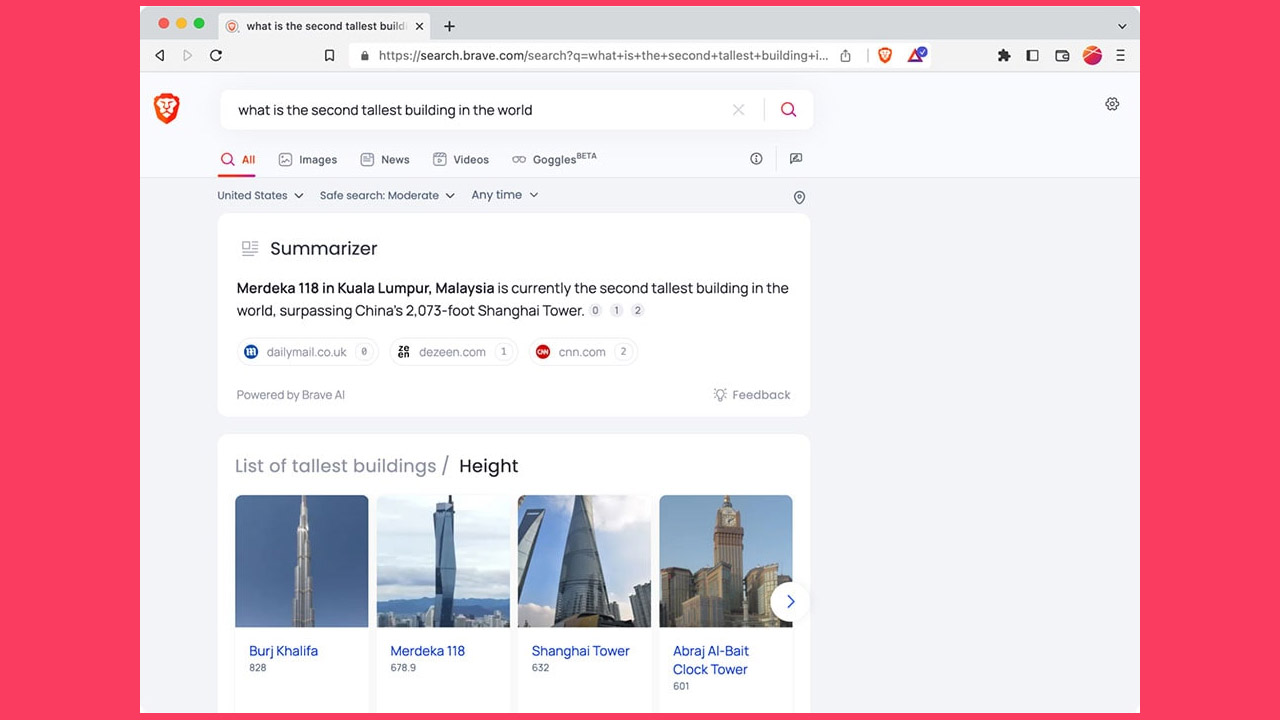1280x720 pixels.
Task: Open search settings gear icon
Action: pos(1112,104)
